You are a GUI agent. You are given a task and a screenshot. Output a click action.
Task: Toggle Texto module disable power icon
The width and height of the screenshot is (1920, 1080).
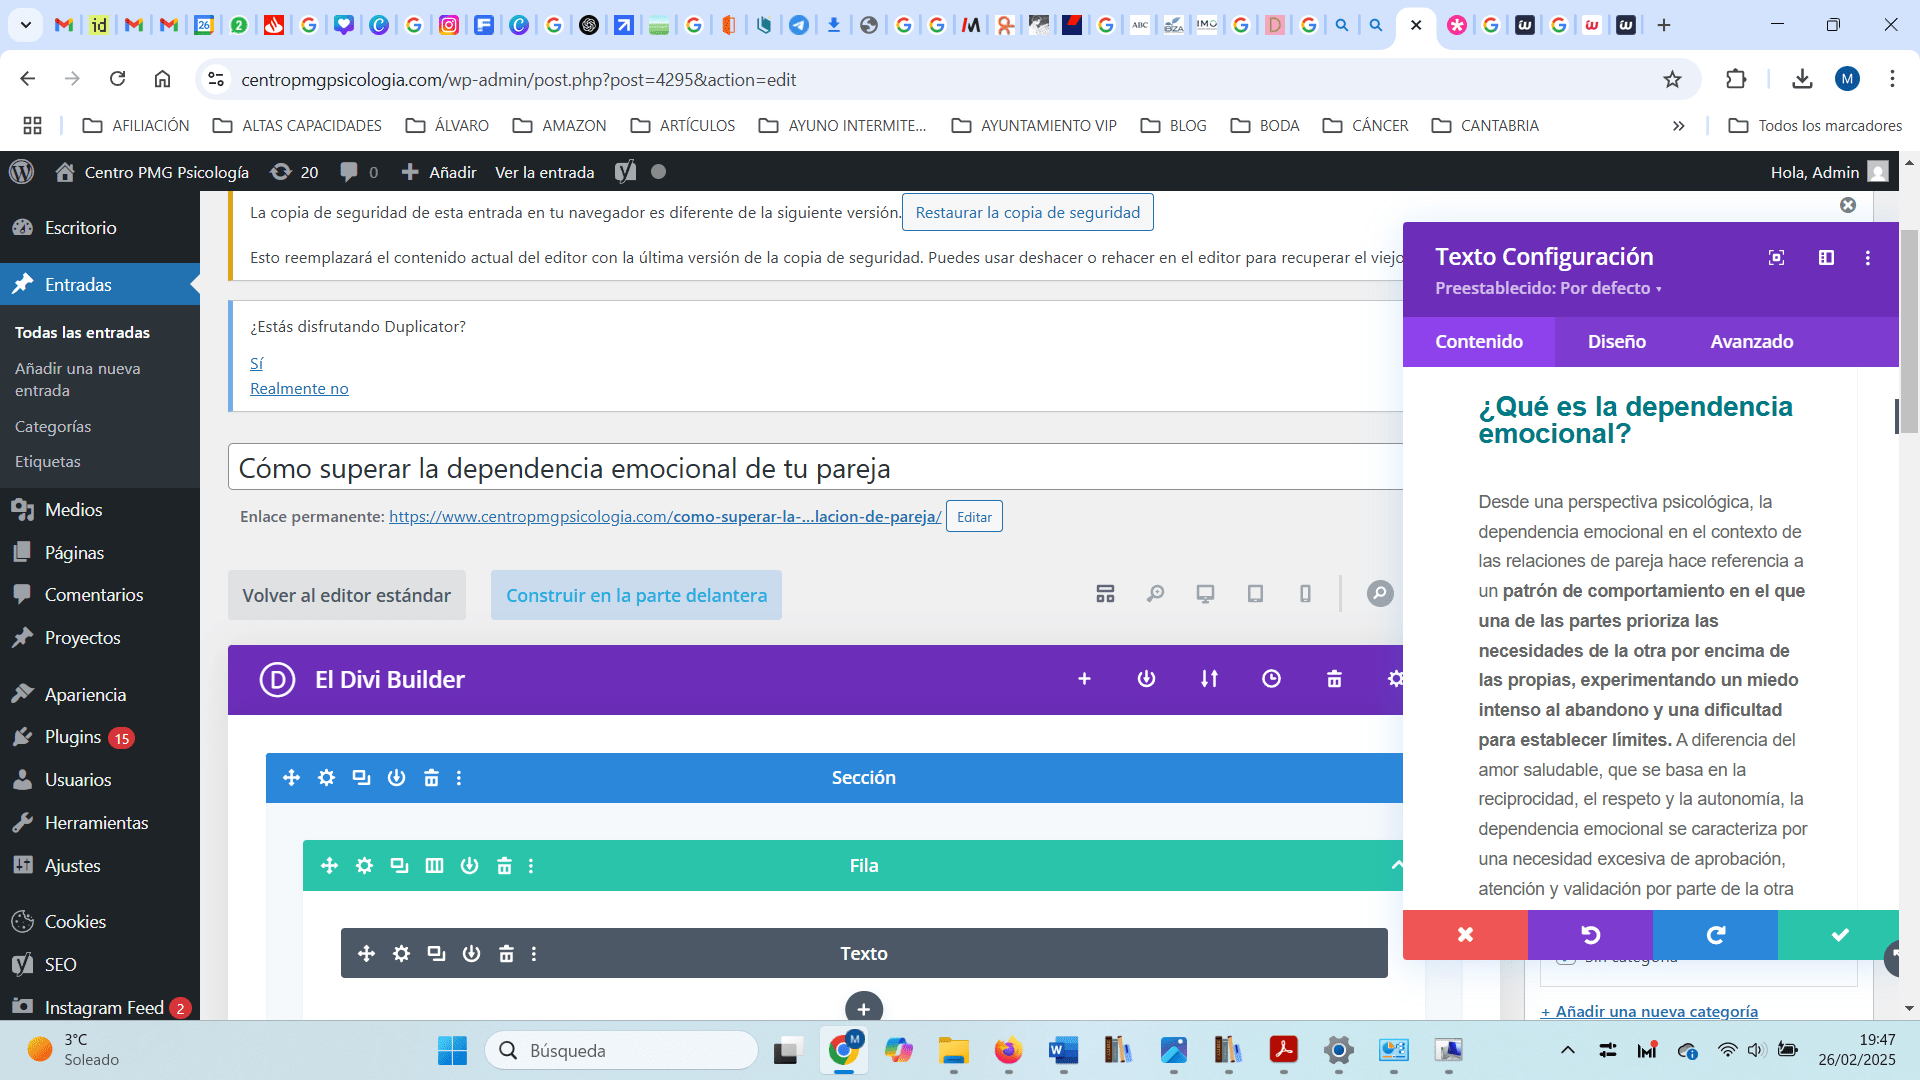click(471, 954)
